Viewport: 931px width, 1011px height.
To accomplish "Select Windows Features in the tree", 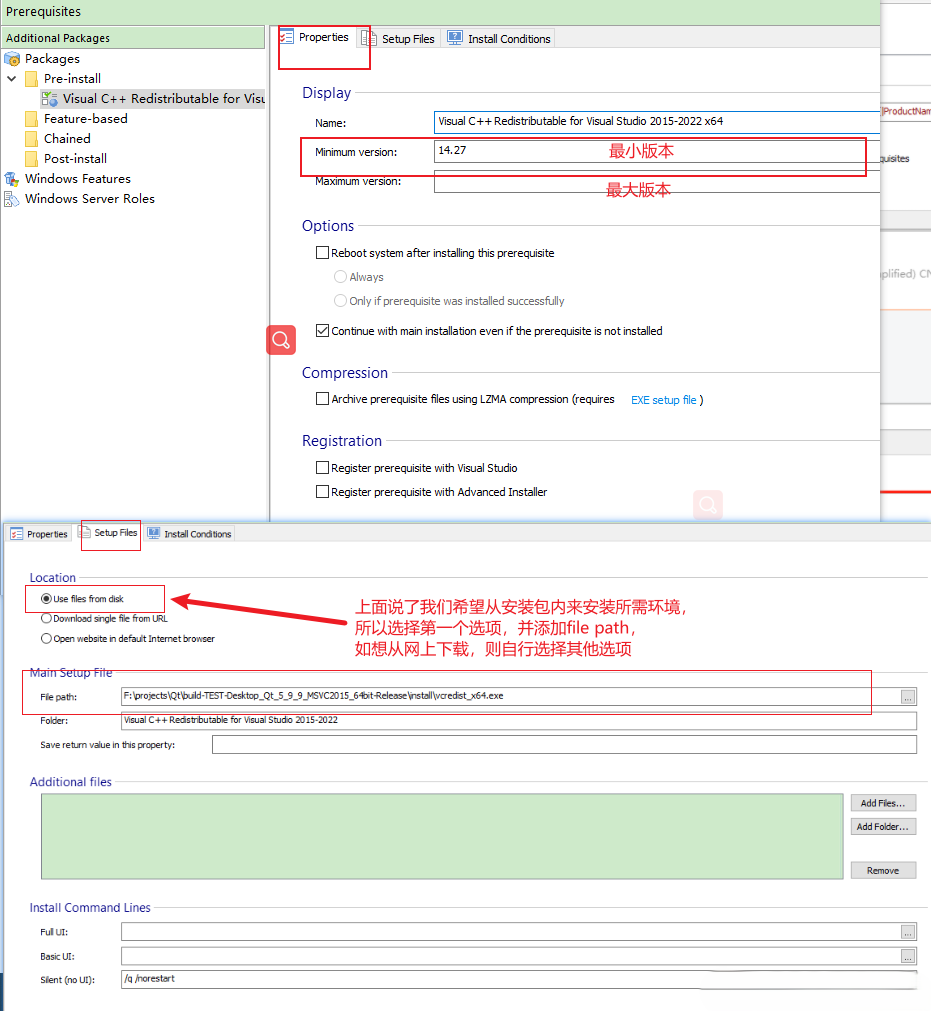I will 78,179.
